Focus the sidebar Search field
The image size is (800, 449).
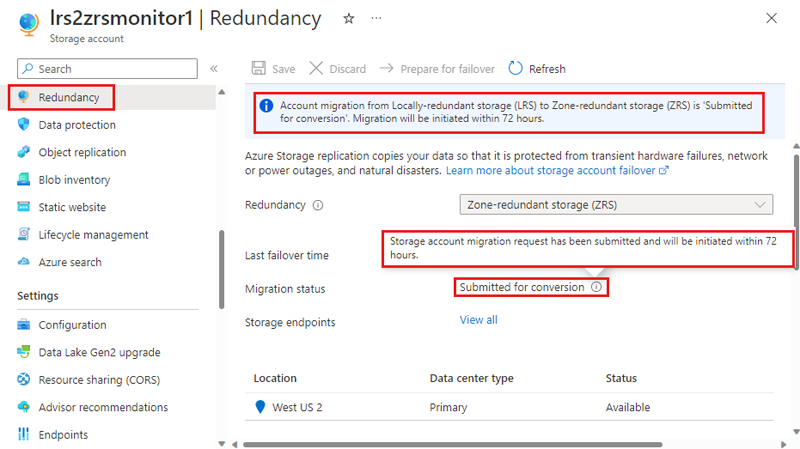pos(107,68)
